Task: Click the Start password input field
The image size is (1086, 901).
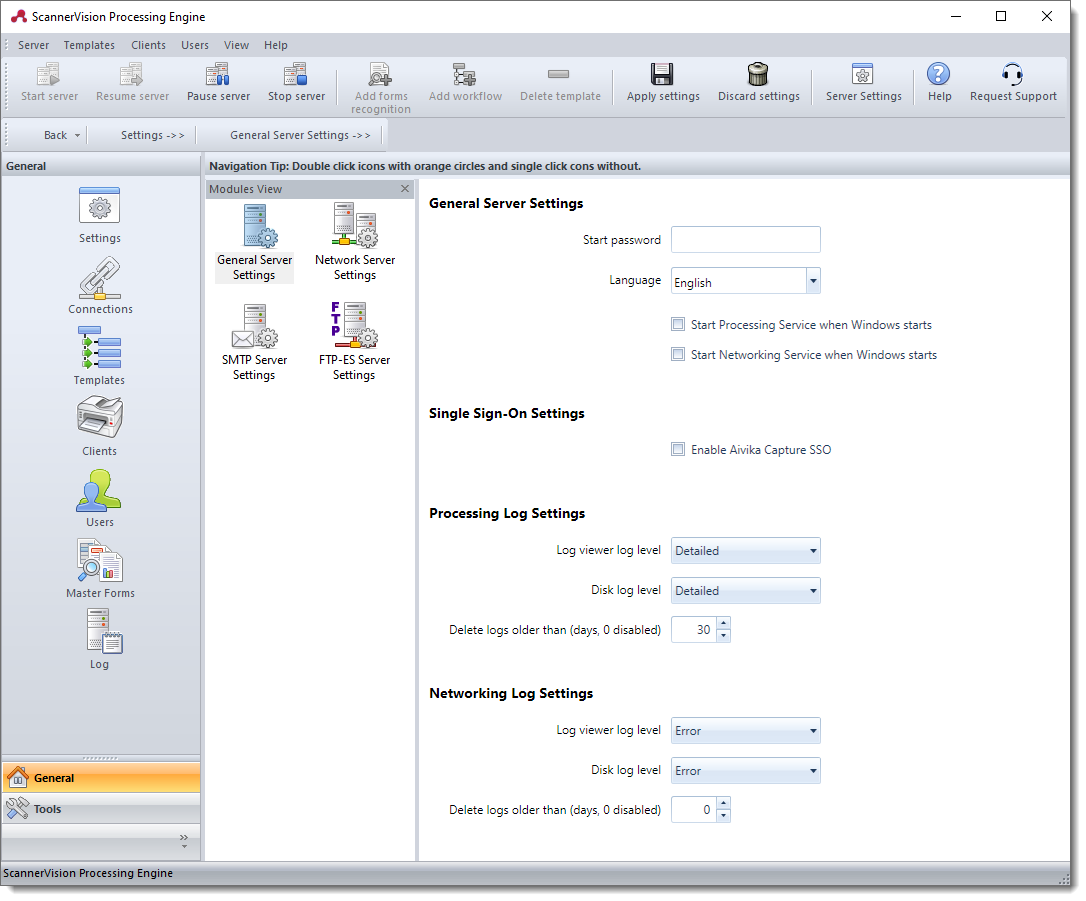Action: (x=745, y=240)
